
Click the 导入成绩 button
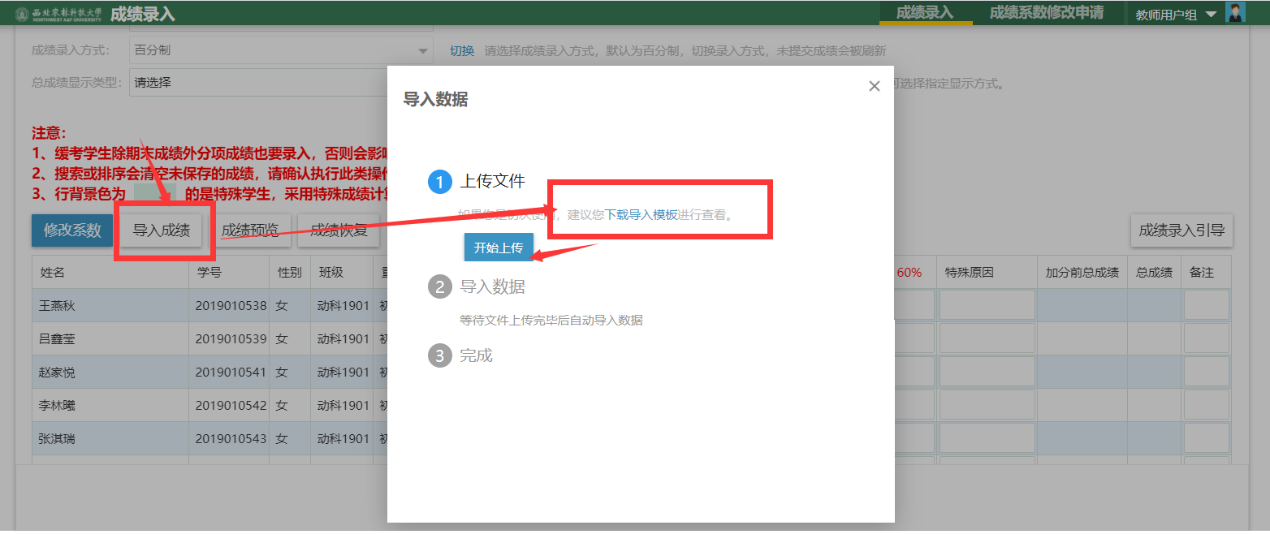(161, 230)
